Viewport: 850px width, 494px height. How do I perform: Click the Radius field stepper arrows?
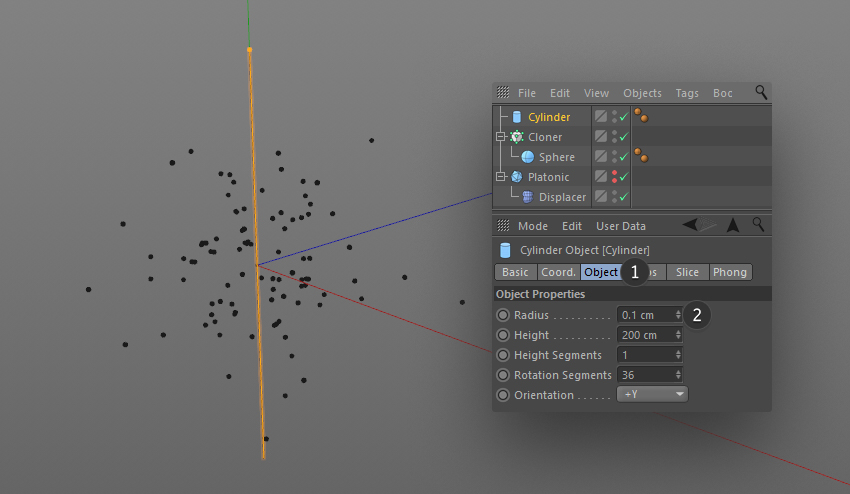pos(678,315)
